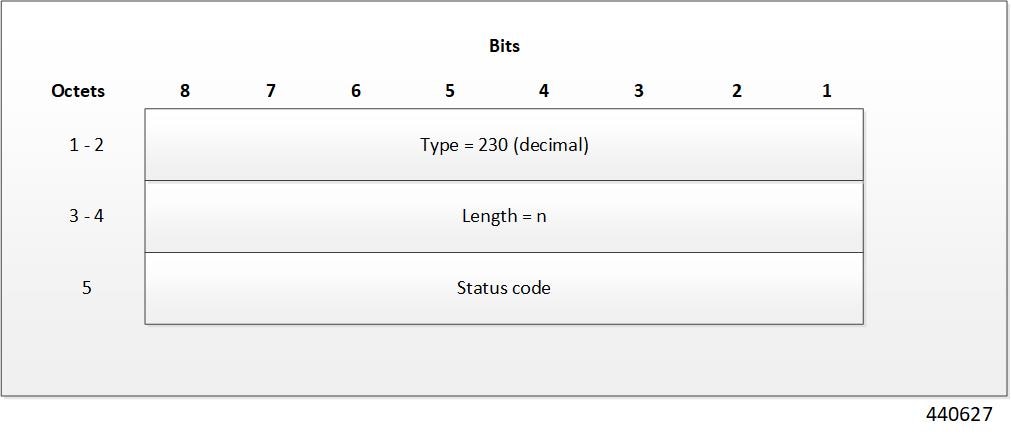This screenshot has width=1011, height=438.
Task: Select bit number 7 label
Action: pyautogui.click(x=270, y=91)
